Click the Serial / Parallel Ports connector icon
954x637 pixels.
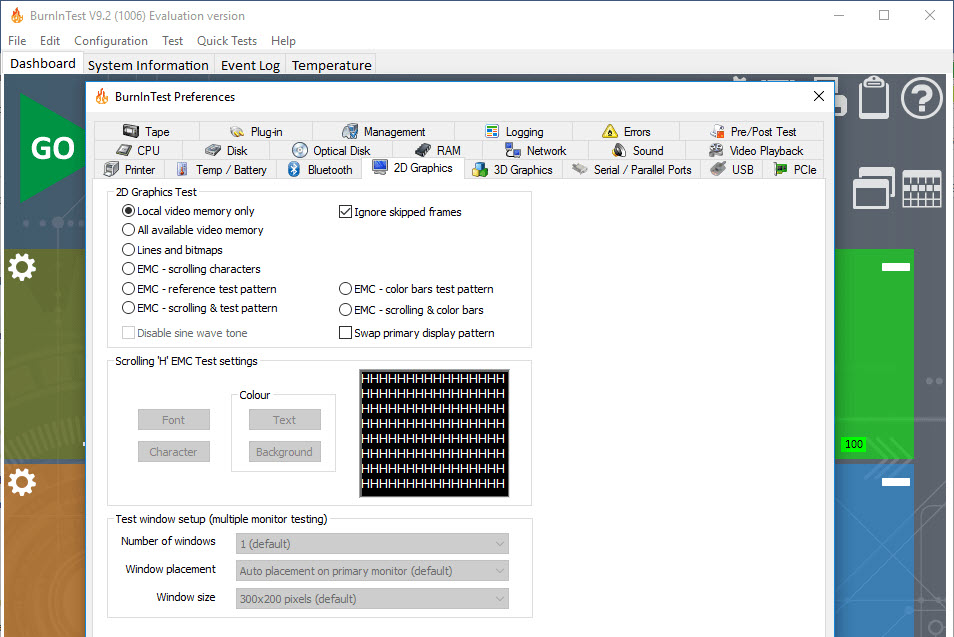580,169
